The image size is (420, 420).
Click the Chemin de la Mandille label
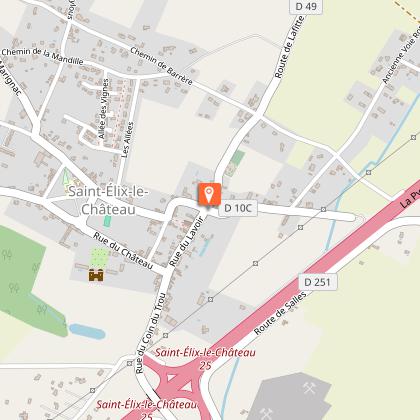42,56
